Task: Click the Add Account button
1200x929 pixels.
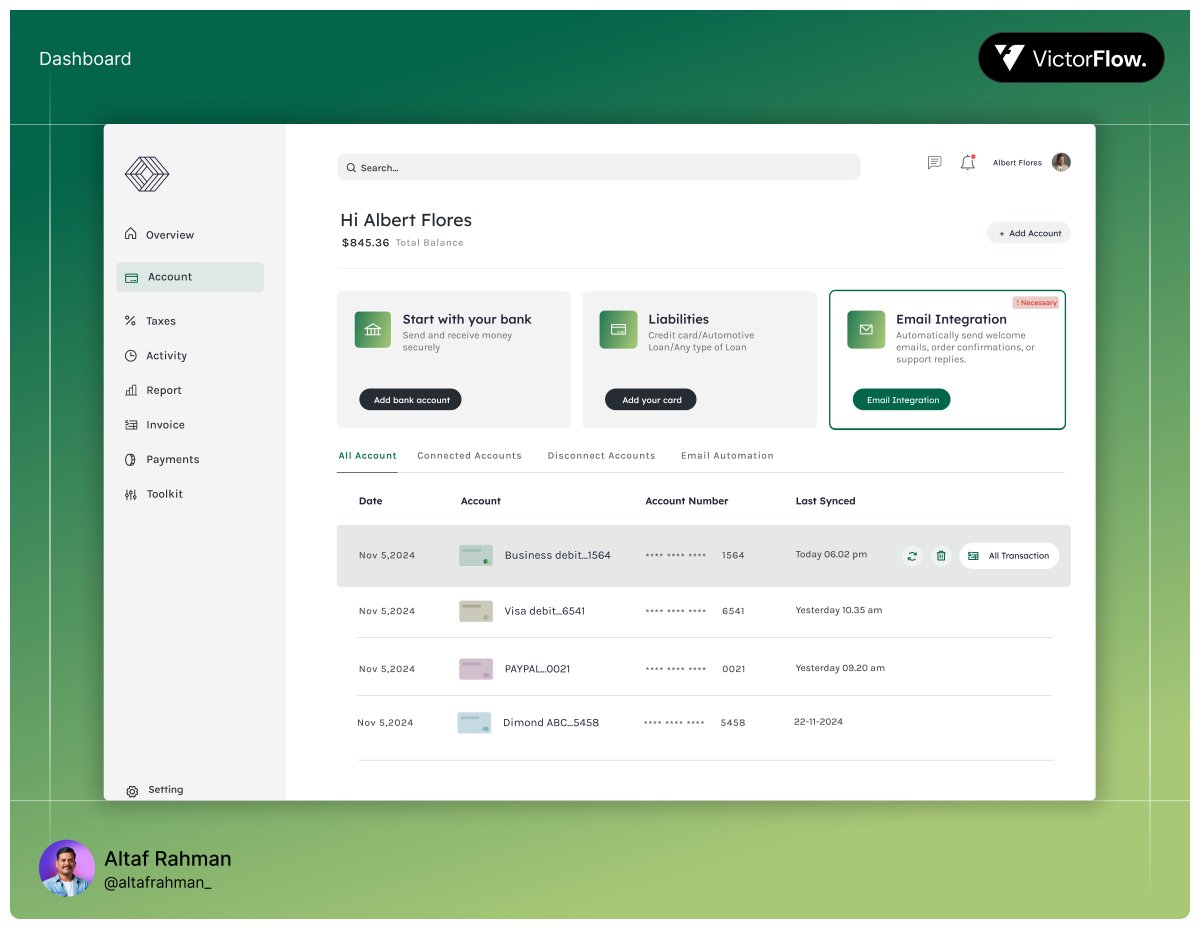Action: tap(1029, 233)
